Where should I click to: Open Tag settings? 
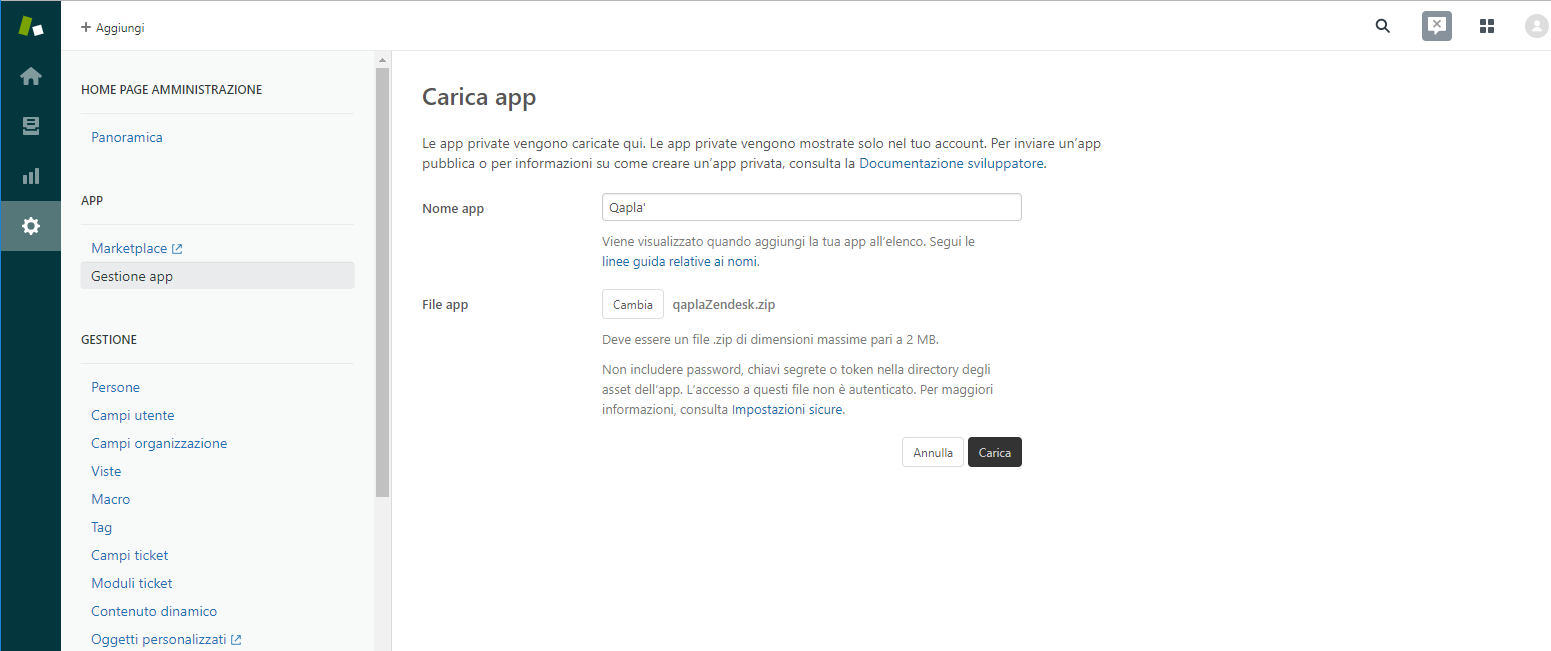tap(102, 528)
